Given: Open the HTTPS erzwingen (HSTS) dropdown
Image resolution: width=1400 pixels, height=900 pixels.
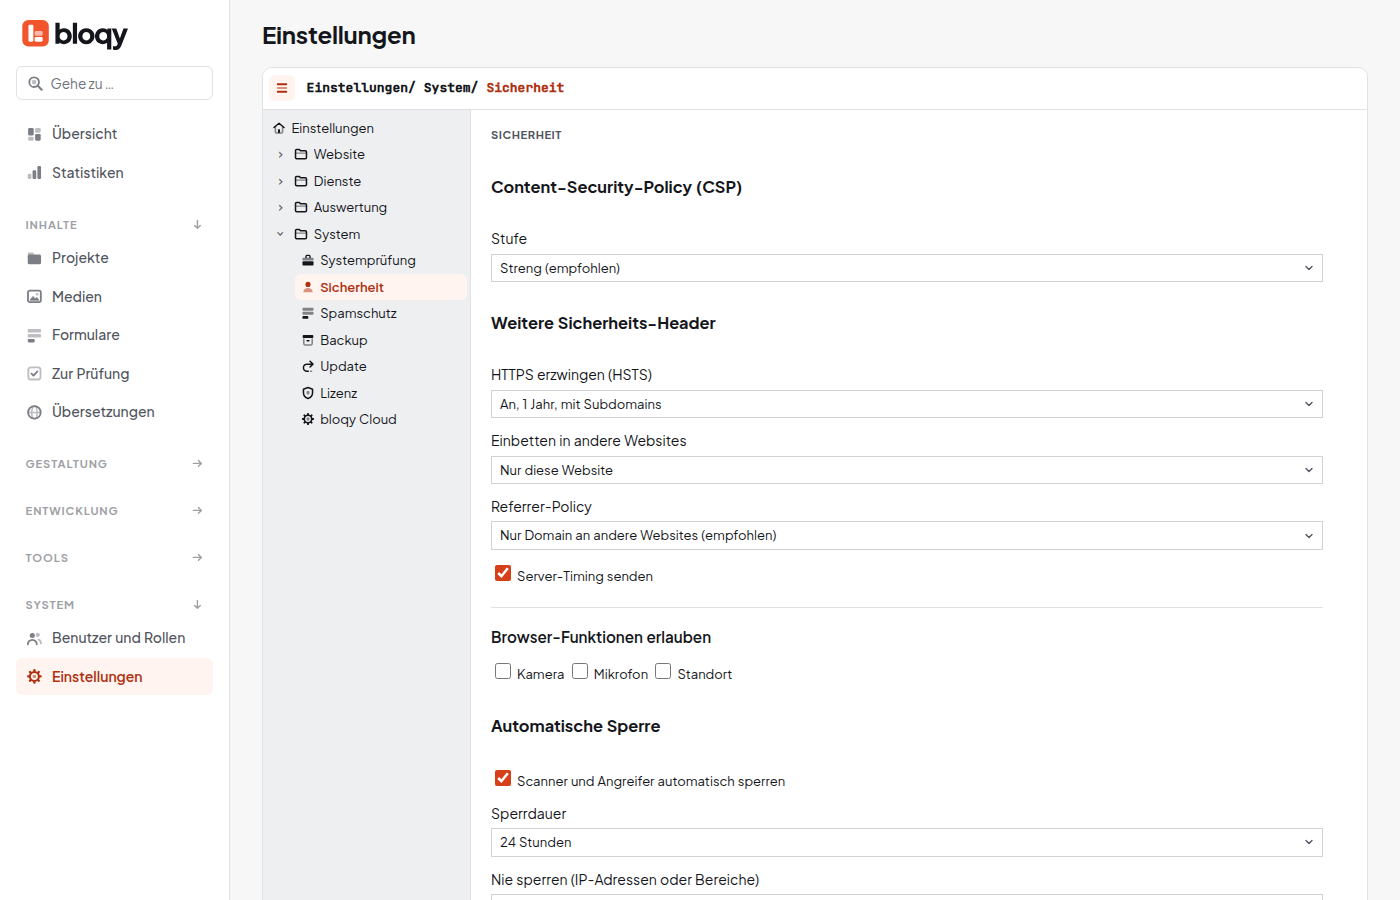Looking at the screenshot, I should point(907,404).
